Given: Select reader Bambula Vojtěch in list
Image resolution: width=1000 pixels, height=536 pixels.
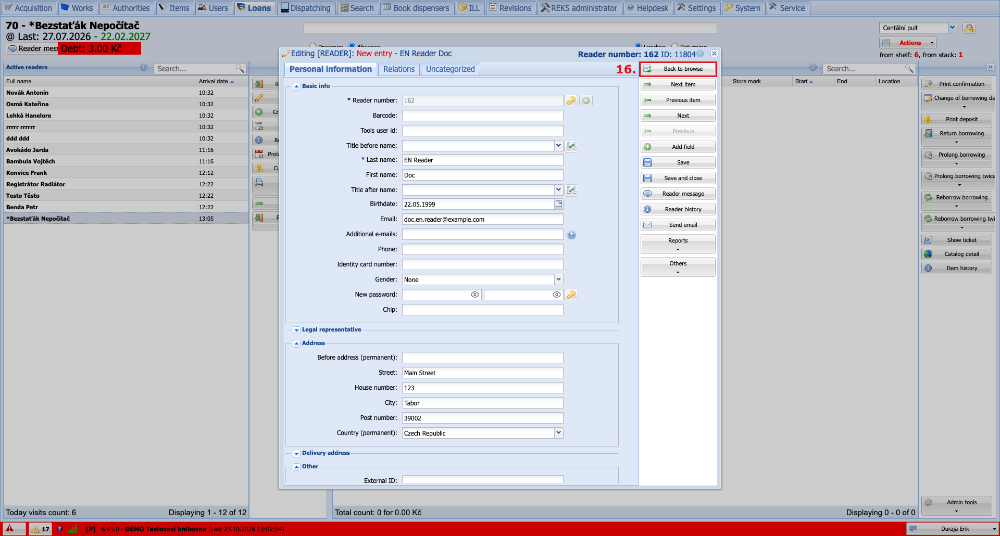Looking at the screenshot, I should pos(126,161).
